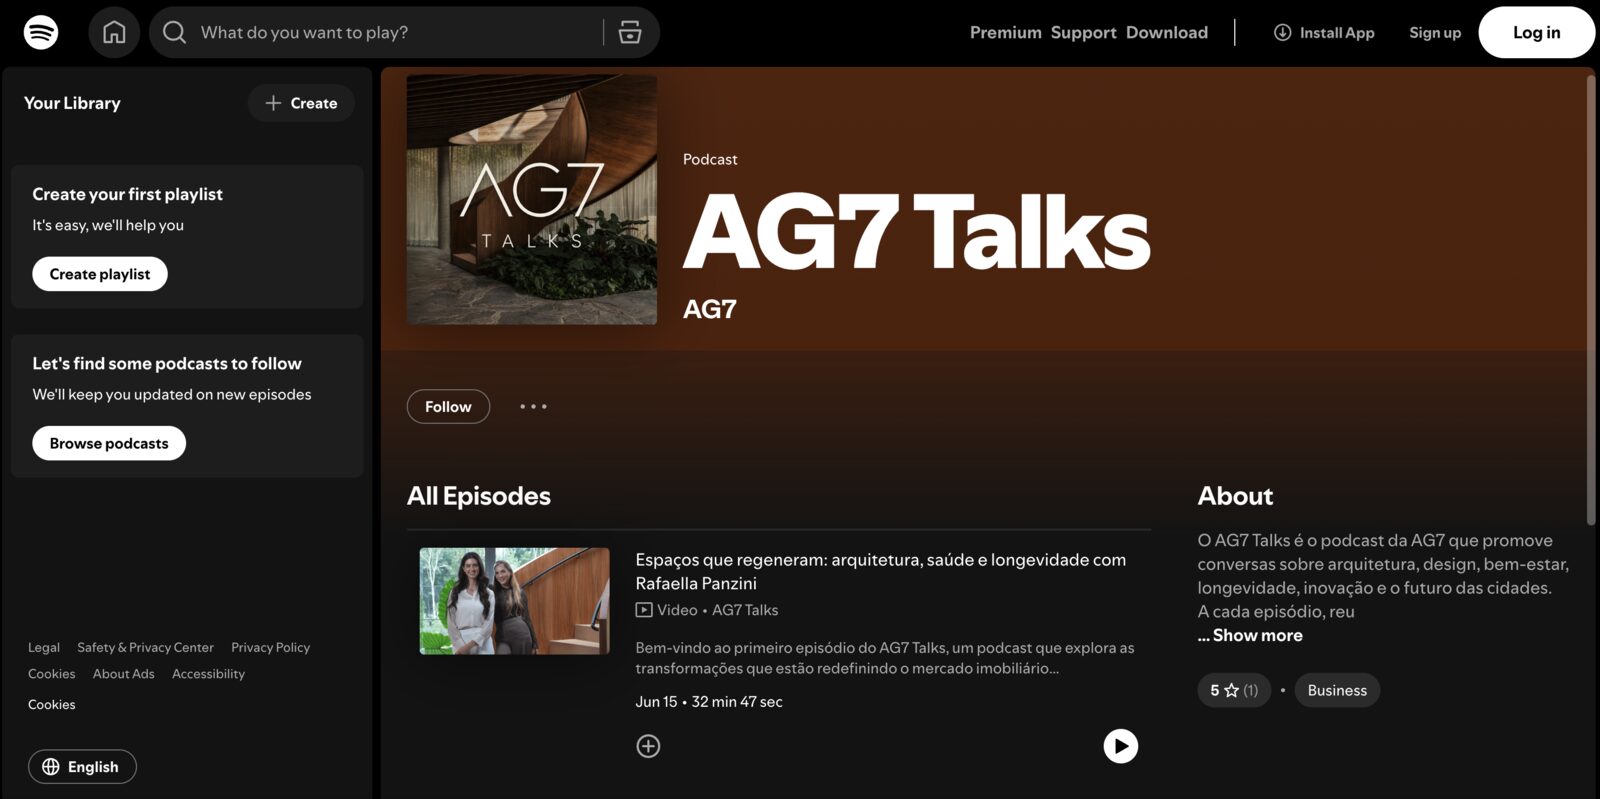Screen dimensions: 1600x799
Task: Click the star rating chip
Action: point(1234,690)
